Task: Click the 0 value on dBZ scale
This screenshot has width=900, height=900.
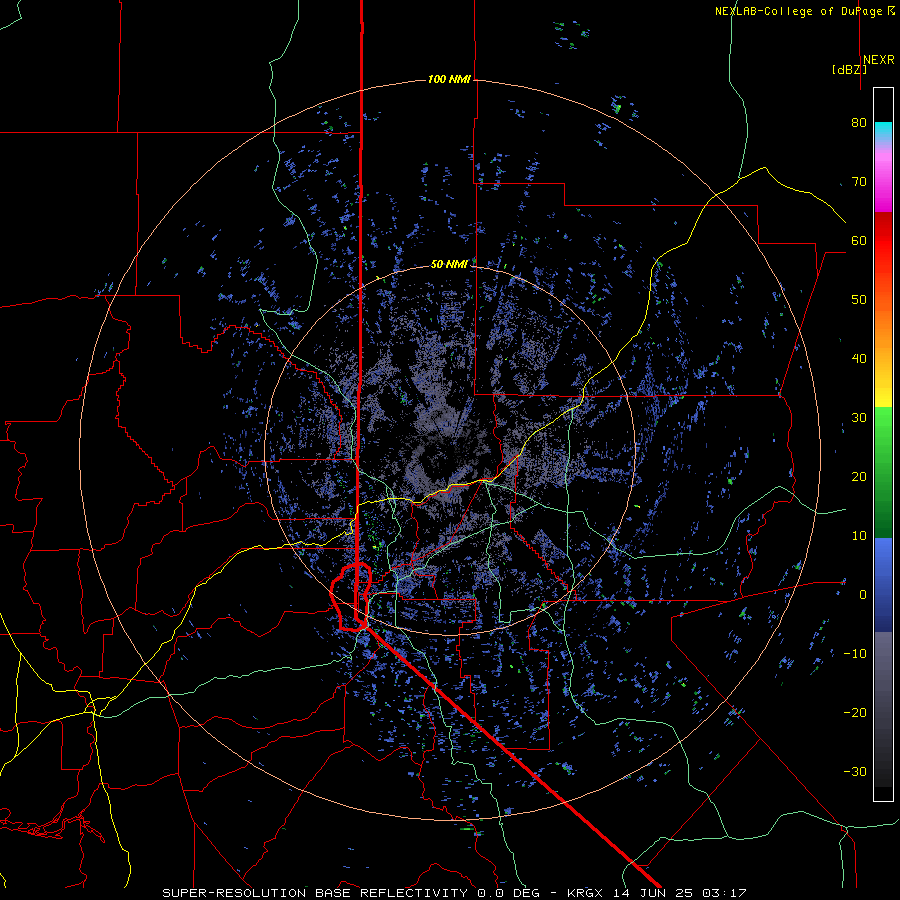Action: [x=863, y=595]
